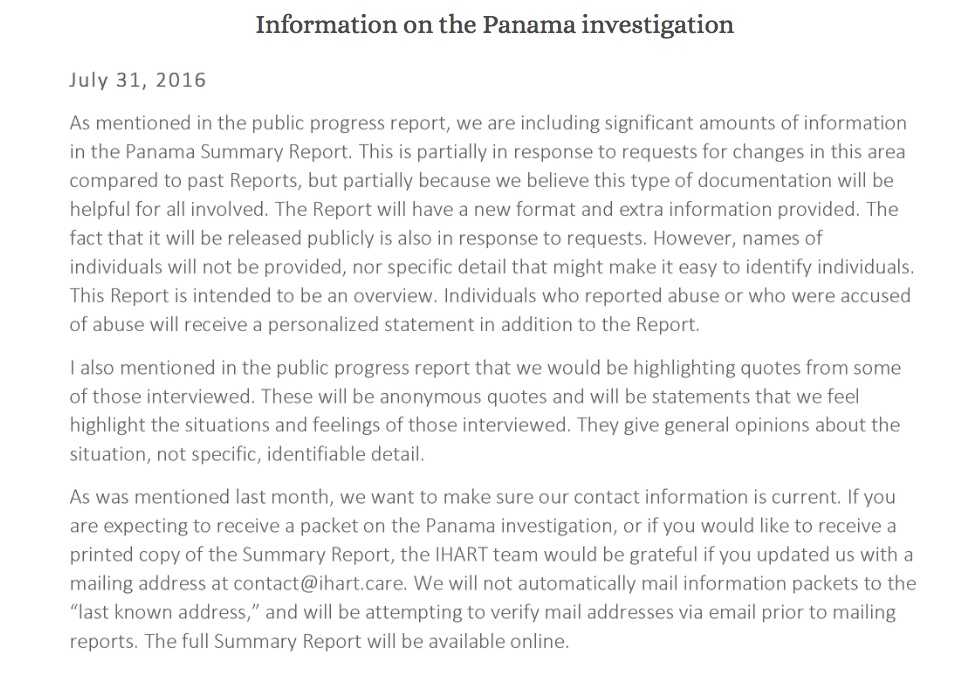Click the "July 31, 2016" date line

pyautogui.click(x=137, y=81)
